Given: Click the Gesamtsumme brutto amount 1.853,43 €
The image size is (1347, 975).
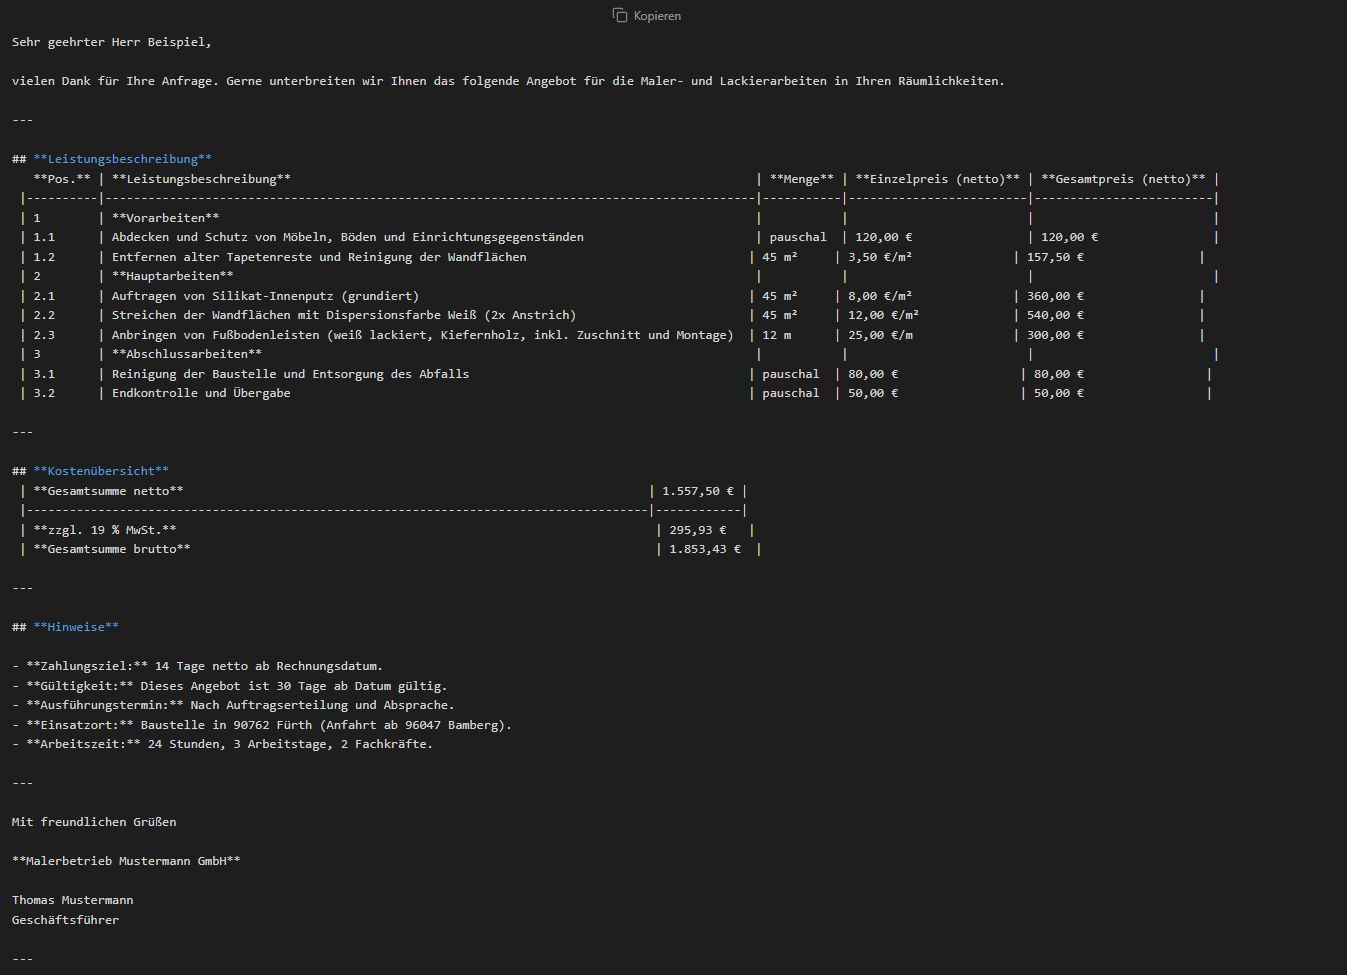Looking at the screenshot, I should coord(704,549).
